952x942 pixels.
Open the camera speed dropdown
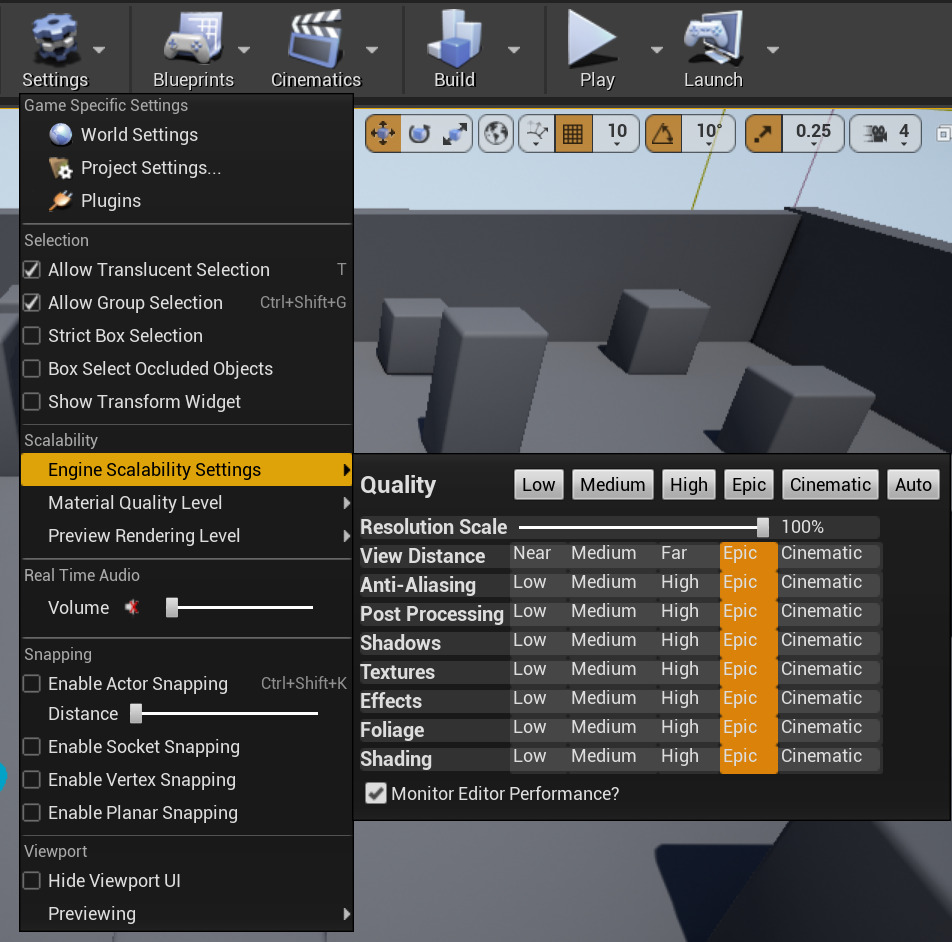pyautogui.click(x=885, y=132)
